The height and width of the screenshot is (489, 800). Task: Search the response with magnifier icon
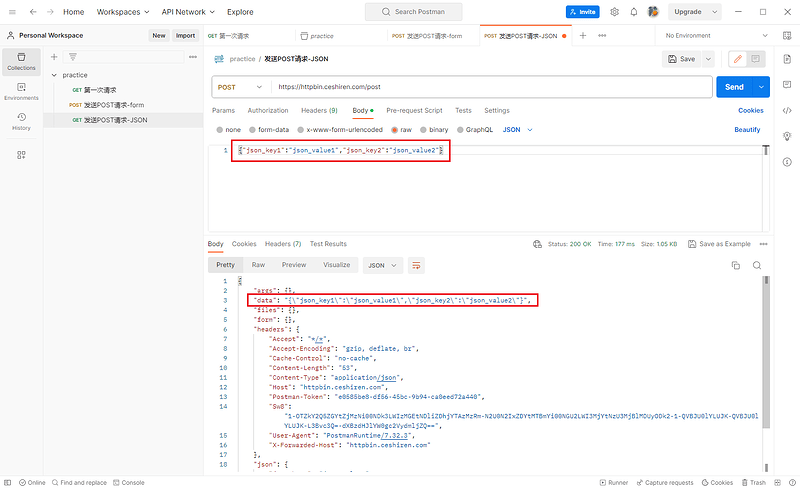[x=757, y=265]
